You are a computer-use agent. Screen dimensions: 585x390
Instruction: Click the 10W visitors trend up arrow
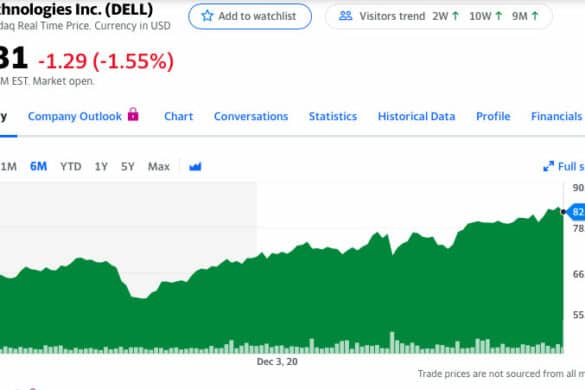click(499, 16)
